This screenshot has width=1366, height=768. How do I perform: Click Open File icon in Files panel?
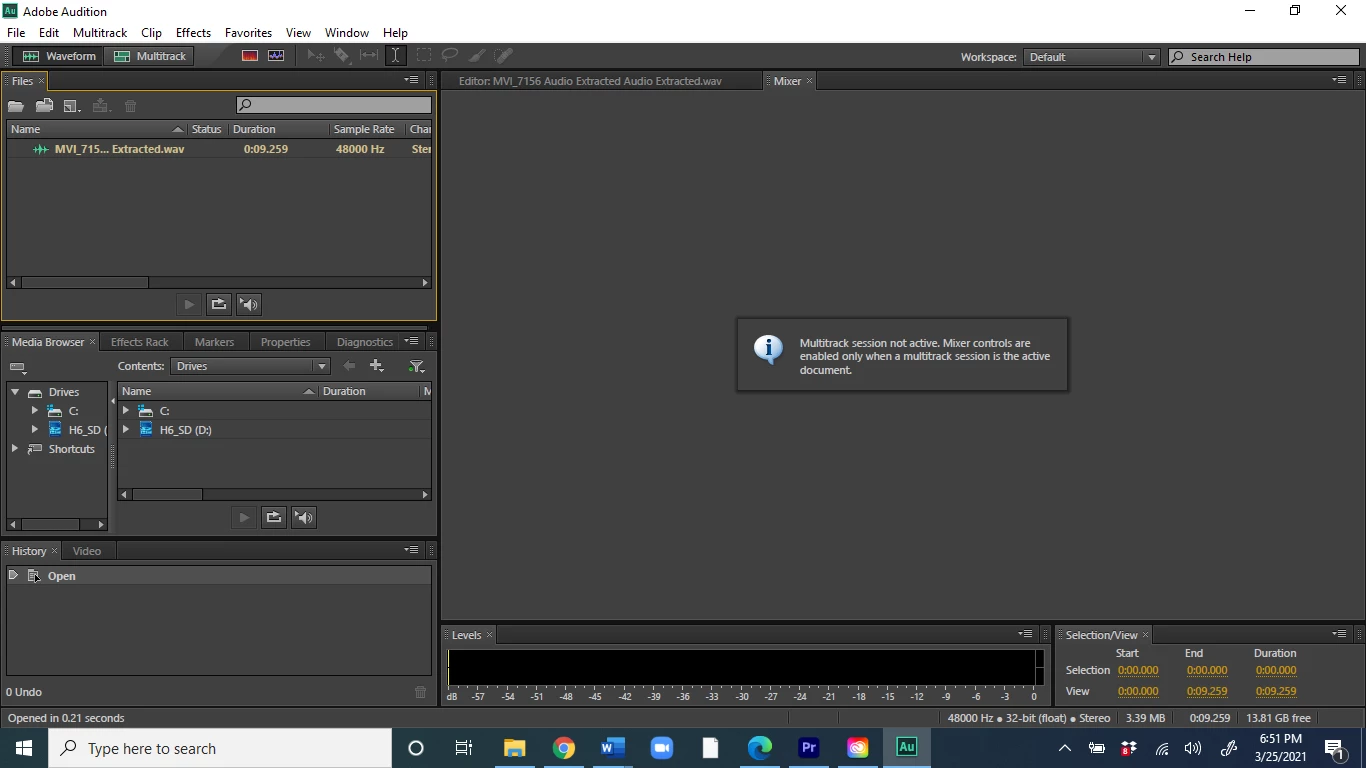coord(16,106)
